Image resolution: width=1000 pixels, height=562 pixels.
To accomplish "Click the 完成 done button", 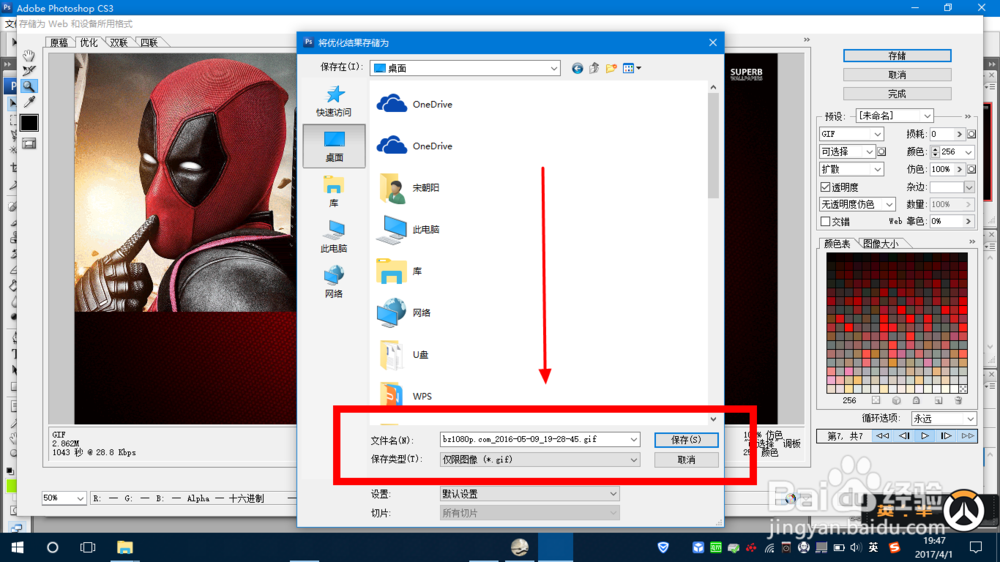I will pyautogui.click(x=897, y=94).
